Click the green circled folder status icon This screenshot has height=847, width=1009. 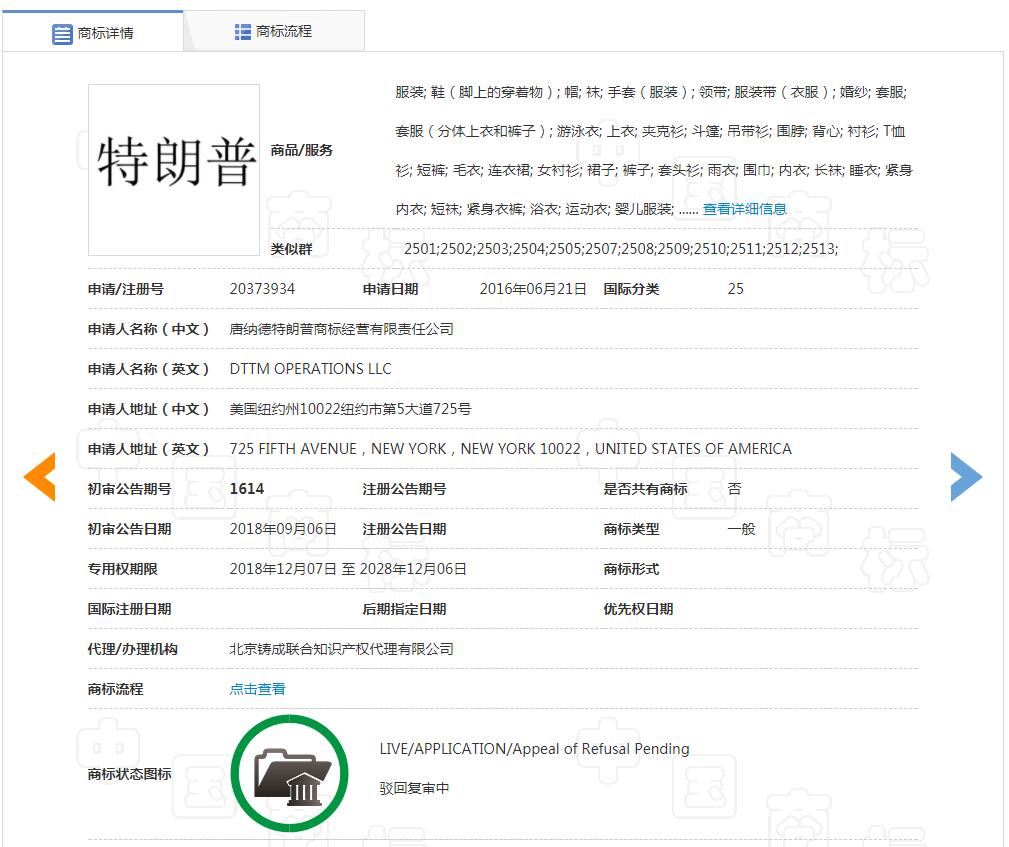point(289,773)
